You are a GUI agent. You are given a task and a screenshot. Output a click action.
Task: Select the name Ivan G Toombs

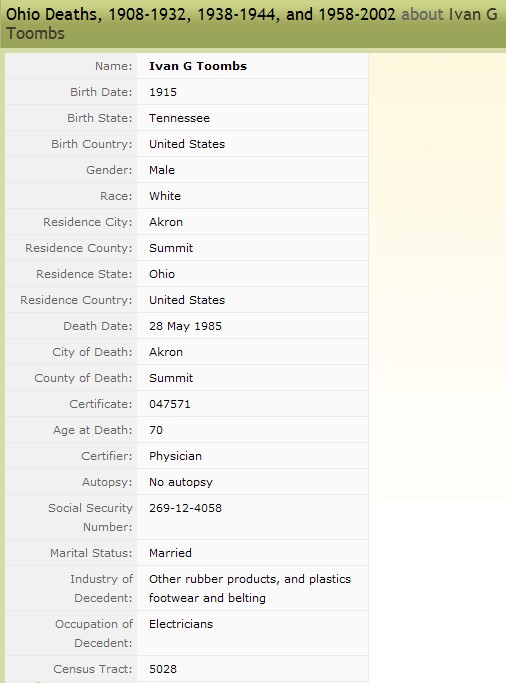[x=198, y=66]
